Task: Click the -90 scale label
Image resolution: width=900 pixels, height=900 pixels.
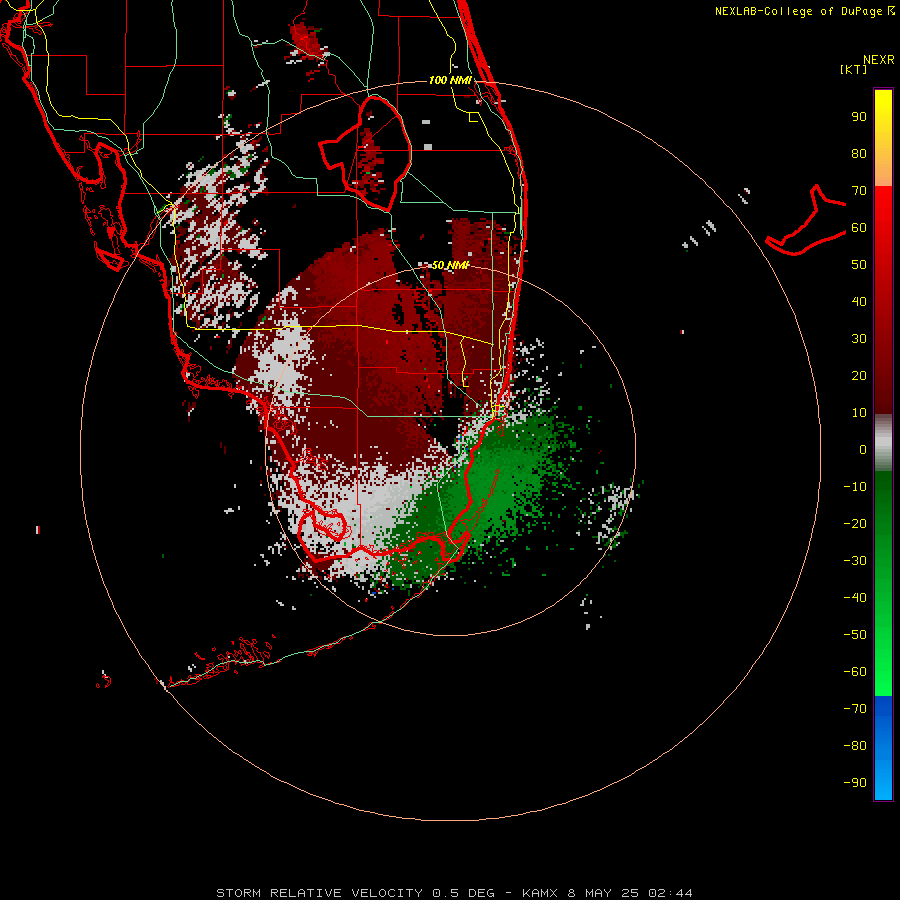Action: [x=855, y=783]
